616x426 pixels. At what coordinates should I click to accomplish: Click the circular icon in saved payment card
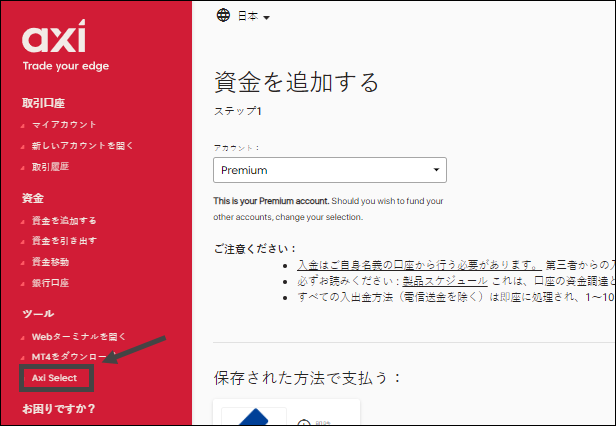coord(303,421)
